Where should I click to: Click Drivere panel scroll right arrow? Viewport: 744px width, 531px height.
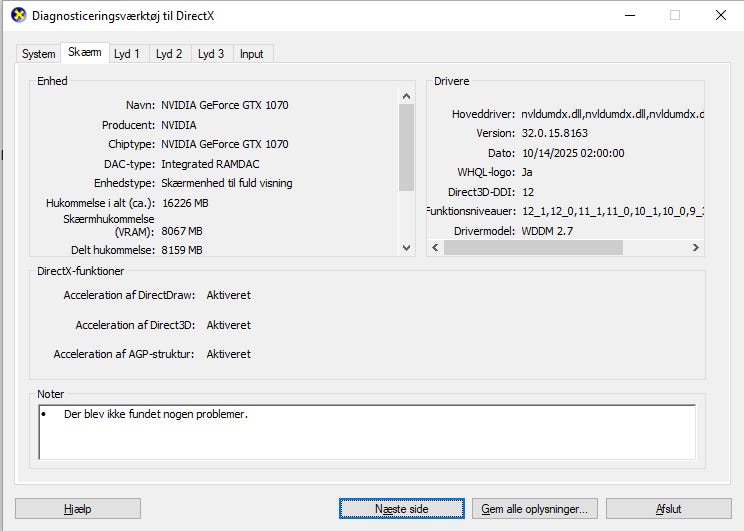[x=695, y=247]
